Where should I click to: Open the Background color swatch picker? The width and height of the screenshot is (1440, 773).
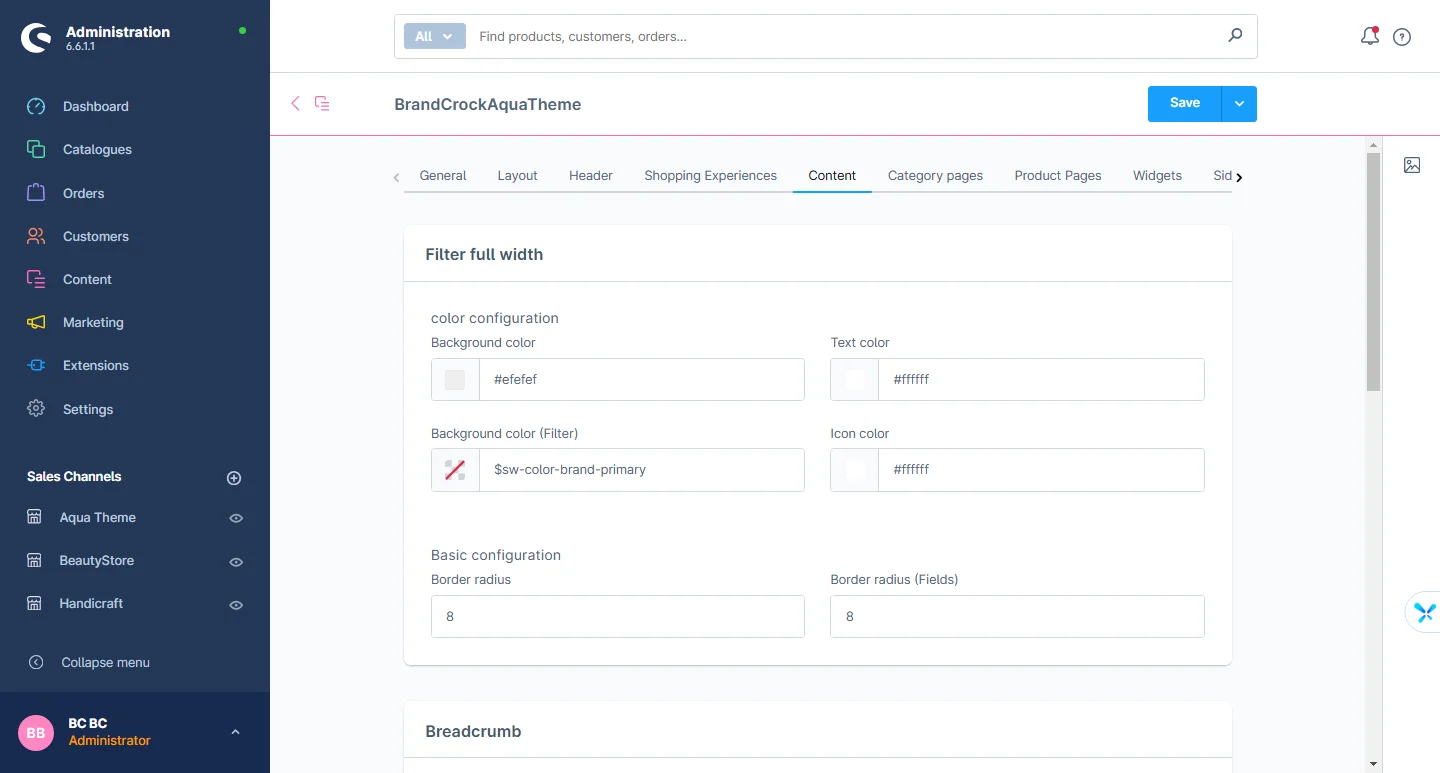click(455, 380)
